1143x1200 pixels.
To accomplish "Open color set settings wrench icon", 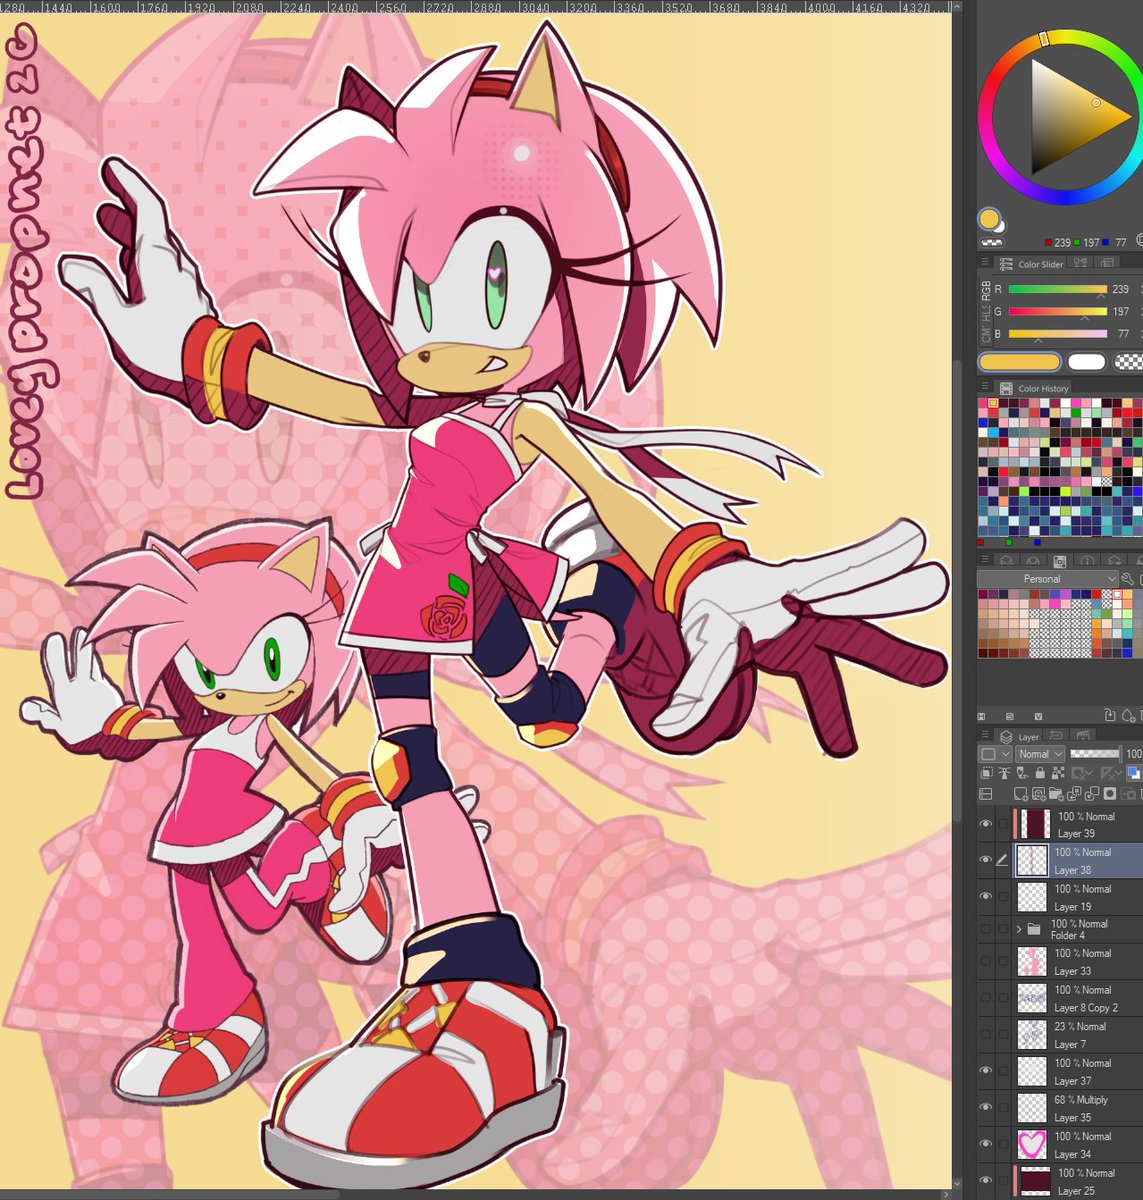I will click(1128, 579).
